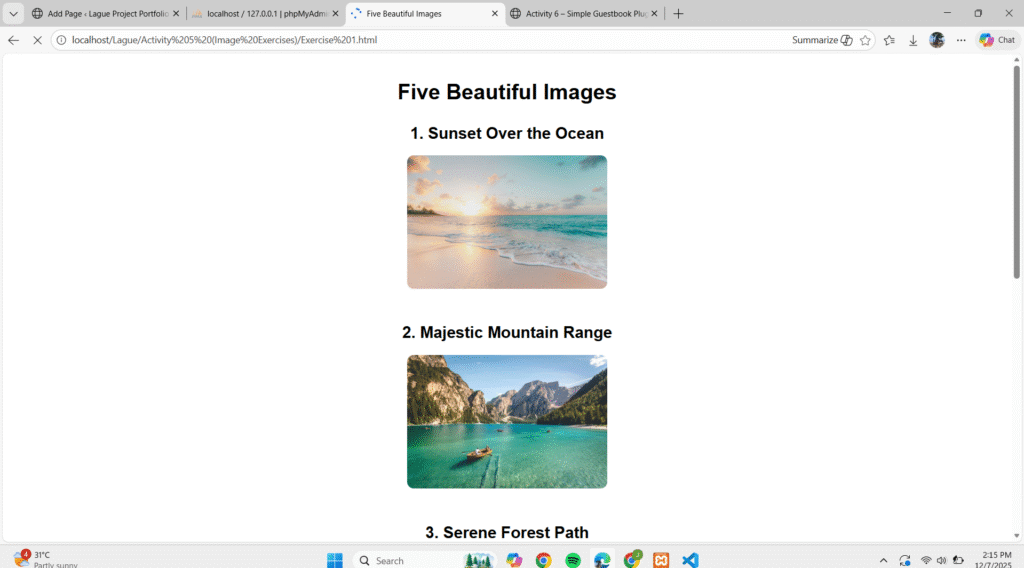Open the Downloads panel
1024x568 pixels.
(913, 40)
